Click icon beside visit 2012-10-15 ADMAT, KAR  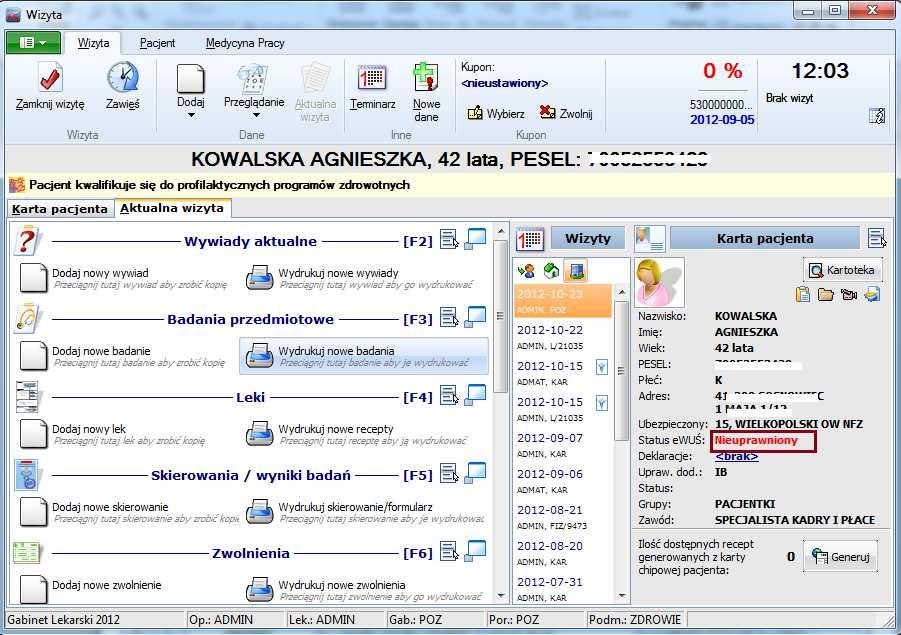click(x=601, y=367)
